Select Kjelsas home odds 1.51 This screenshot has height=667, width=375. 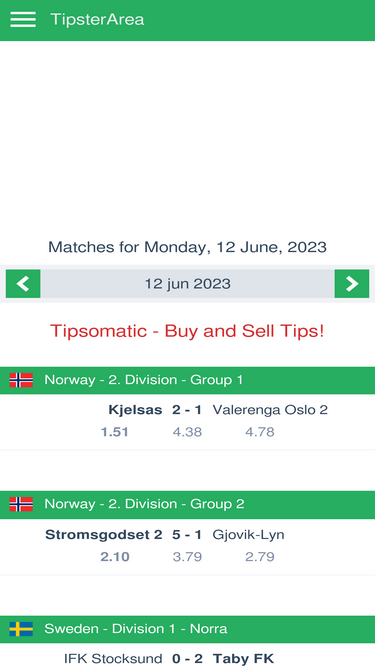point(115,432)
